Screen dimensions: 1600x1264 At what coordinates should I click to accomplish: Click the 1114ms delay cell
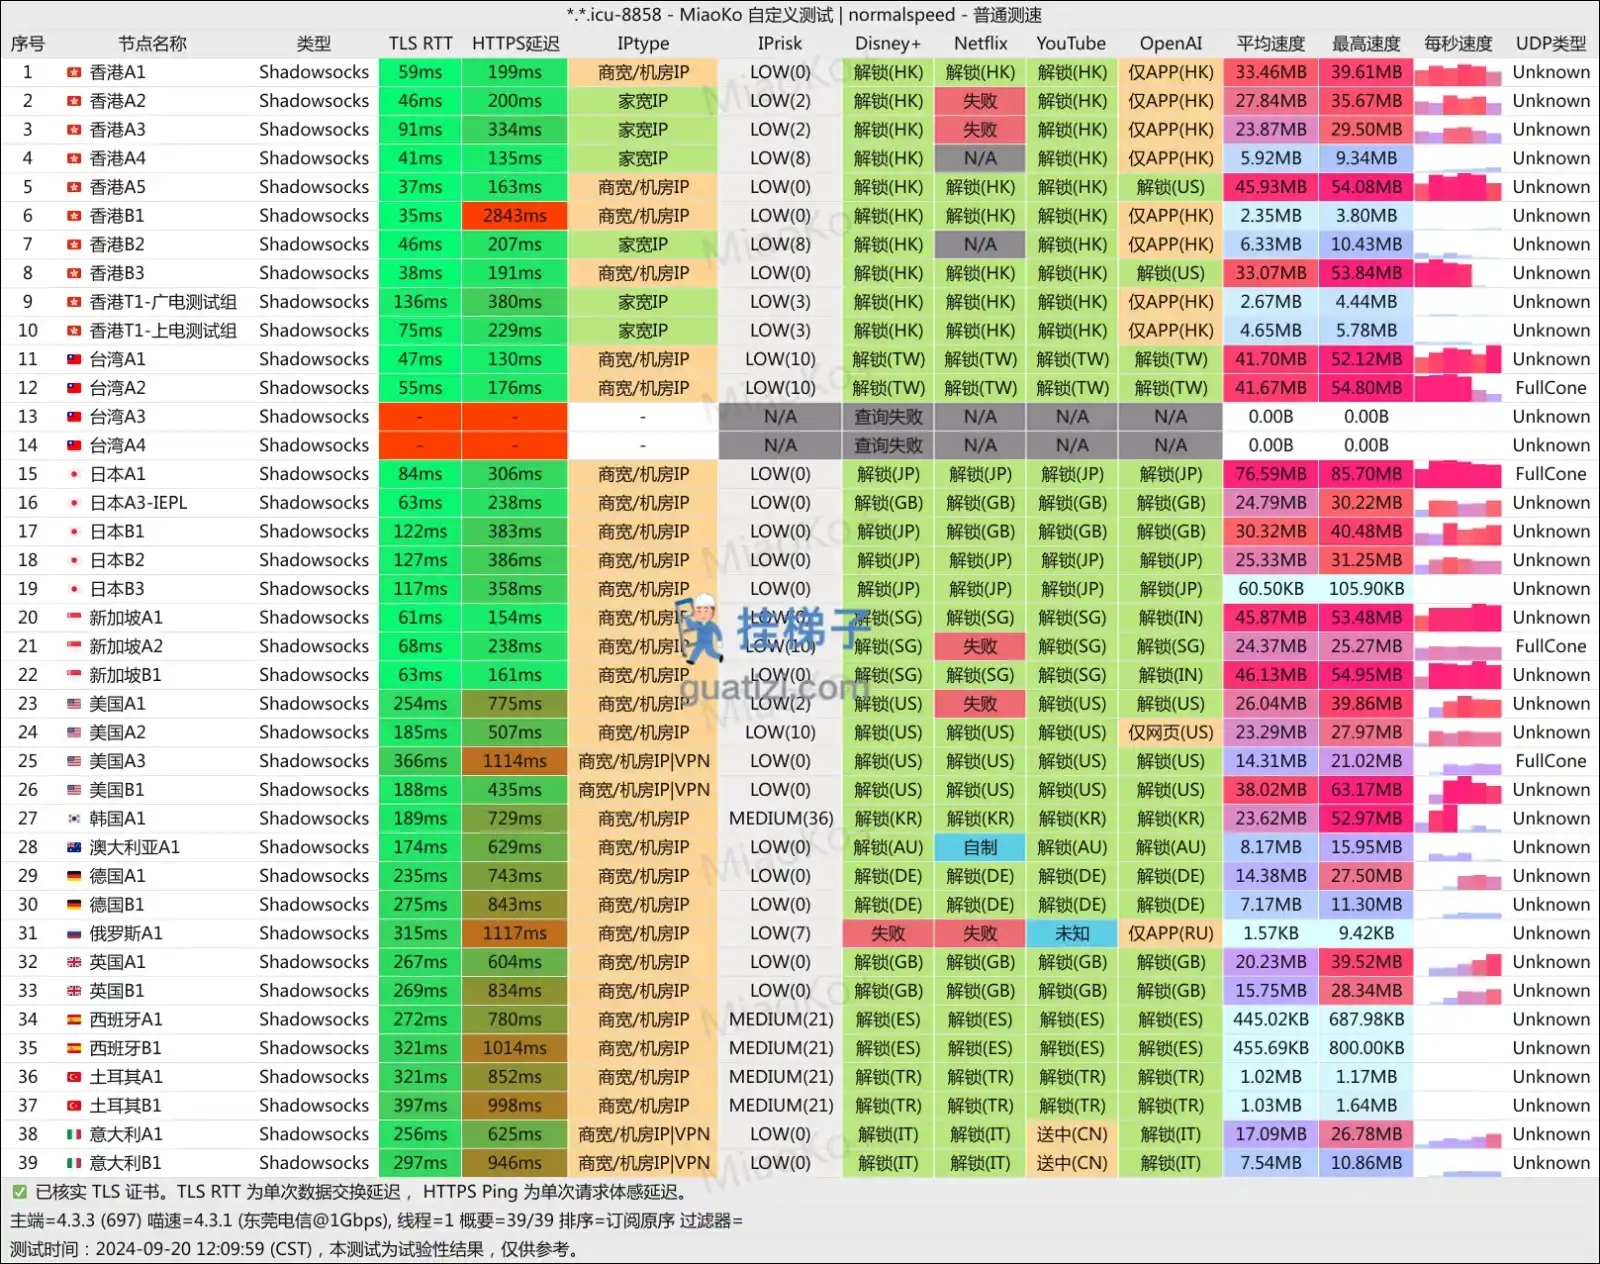point(515,761)
